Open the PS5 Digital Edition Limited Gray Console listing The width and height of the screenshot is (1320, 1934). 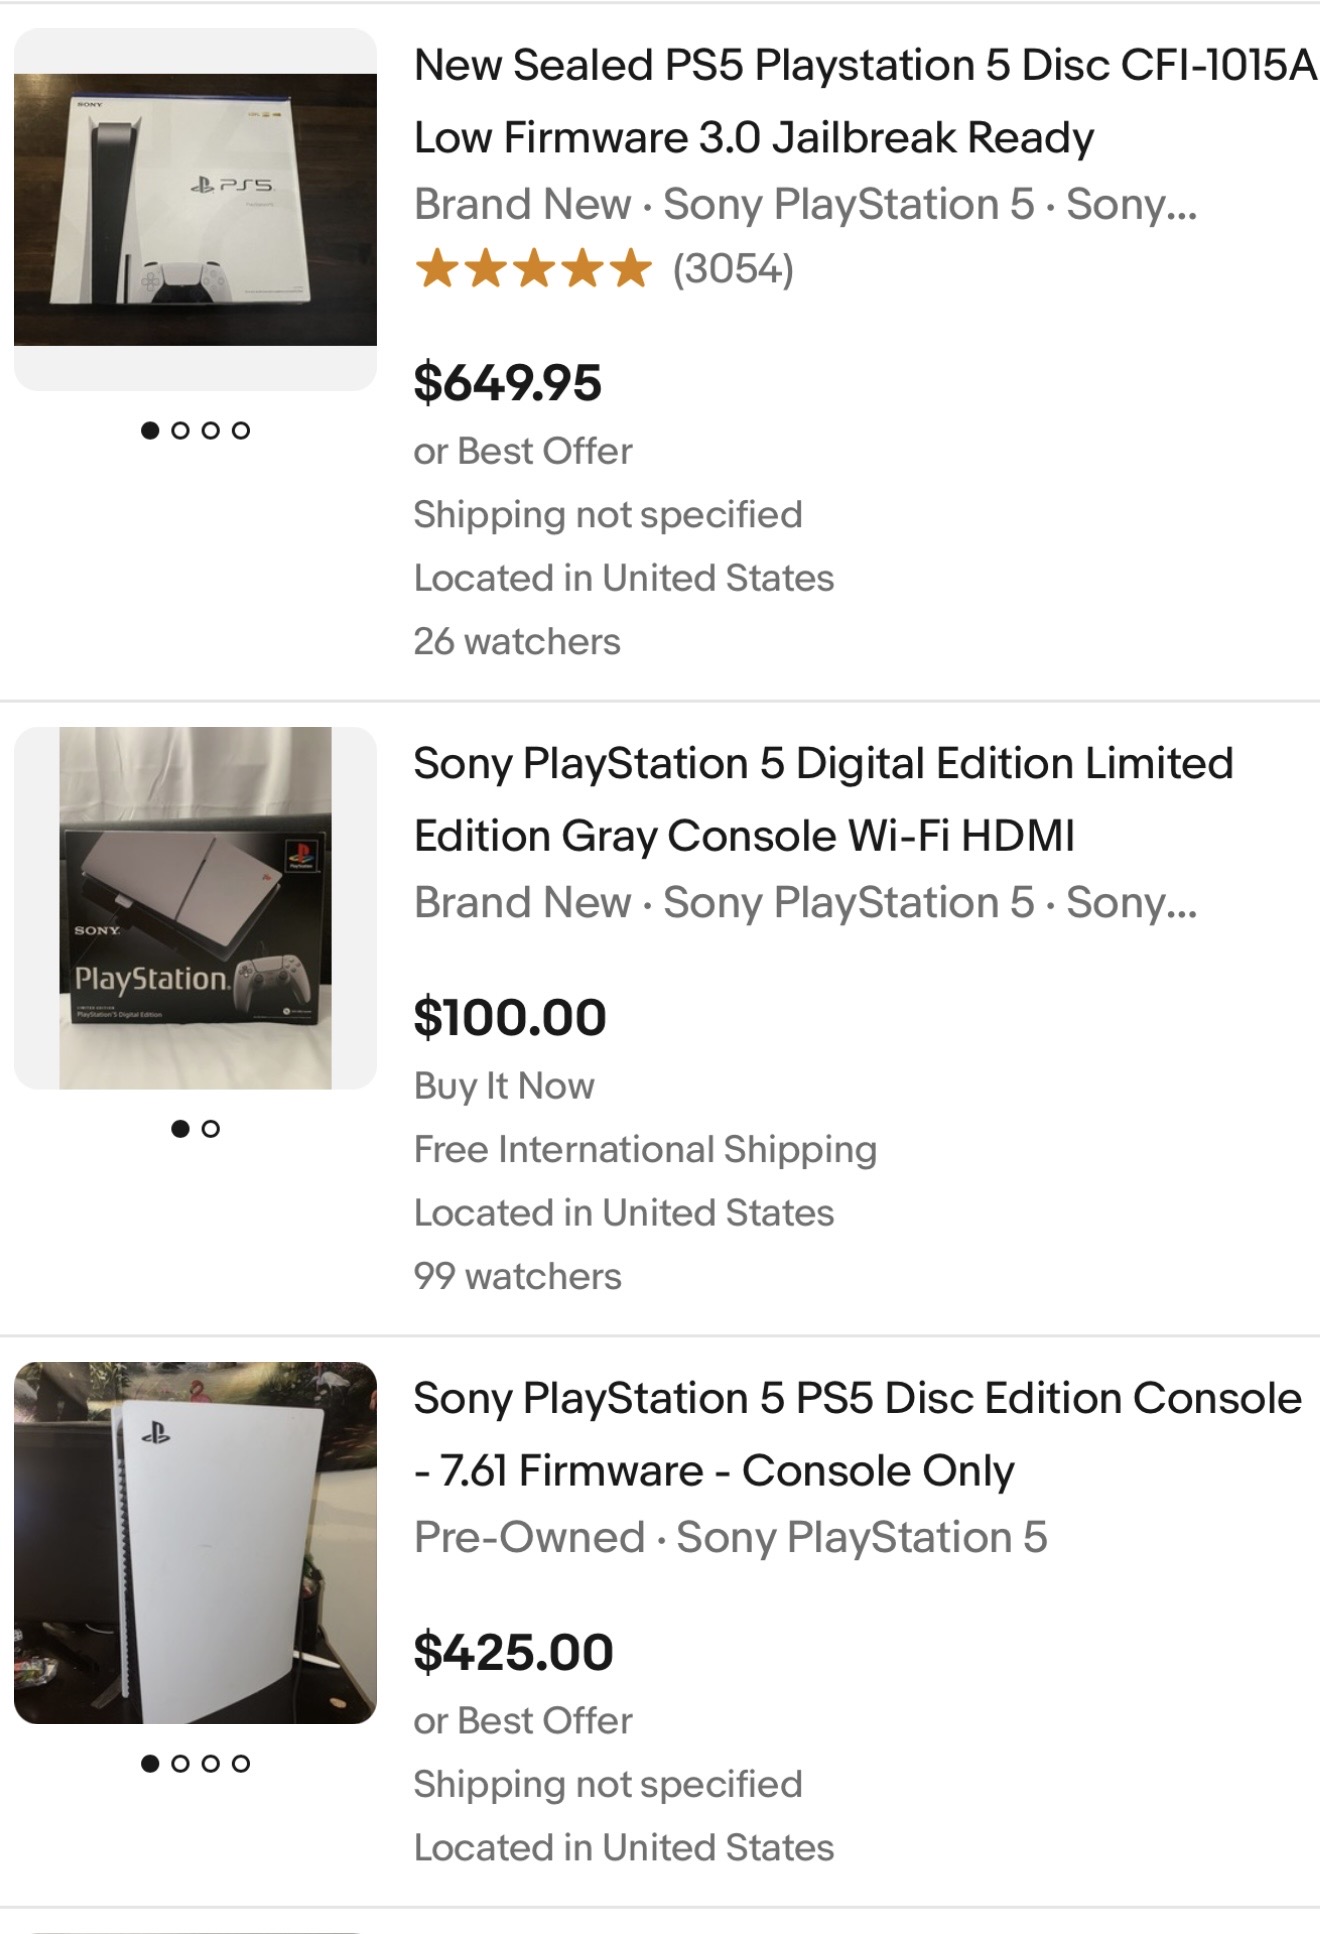(823, 799)
